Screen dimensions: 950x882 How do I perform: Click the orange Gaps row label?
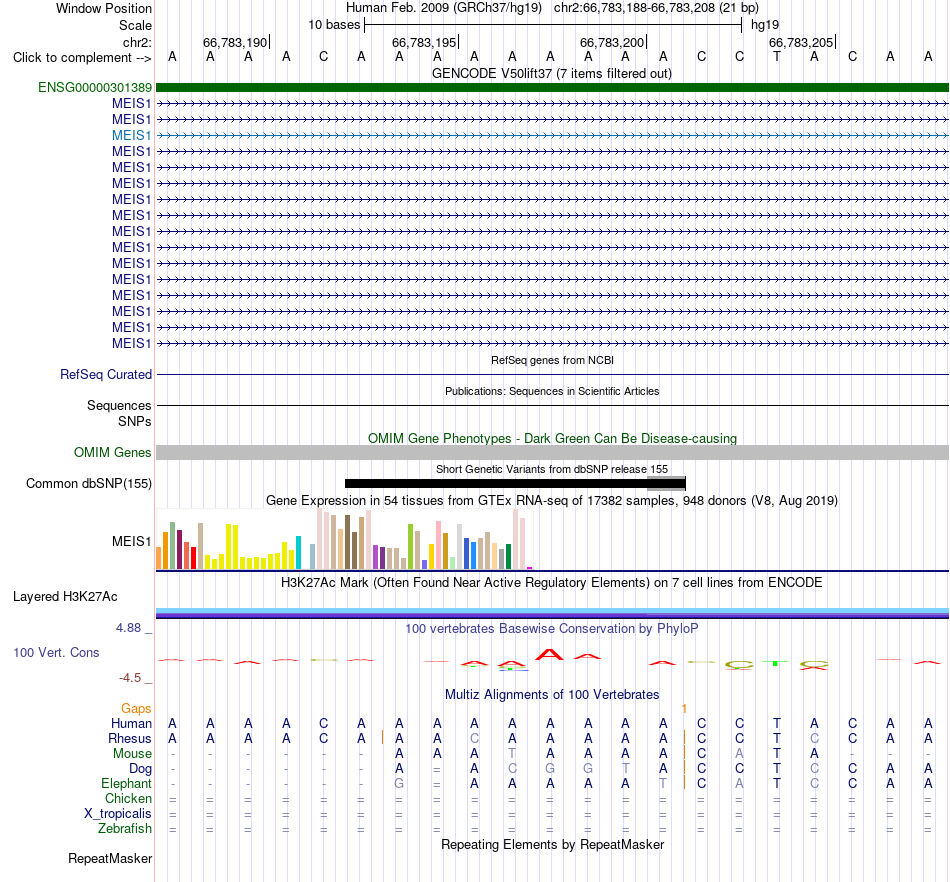click(136, 708)
